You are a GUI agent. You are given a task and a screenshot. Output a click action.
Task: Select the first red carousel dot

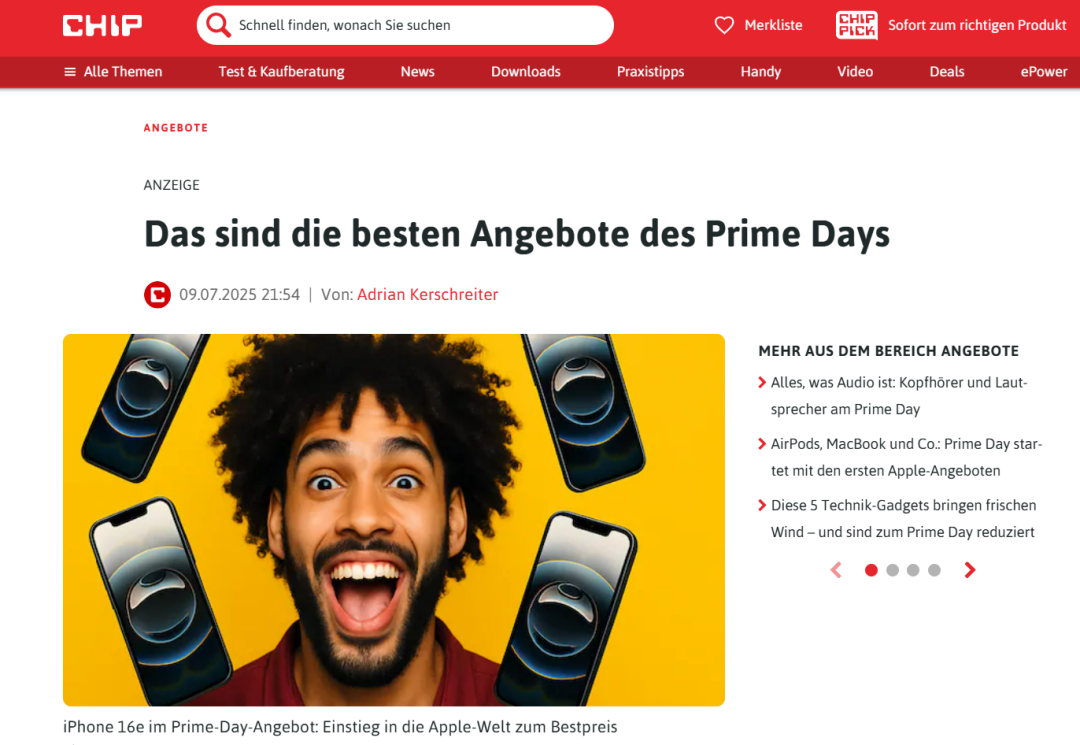(871, 570)
